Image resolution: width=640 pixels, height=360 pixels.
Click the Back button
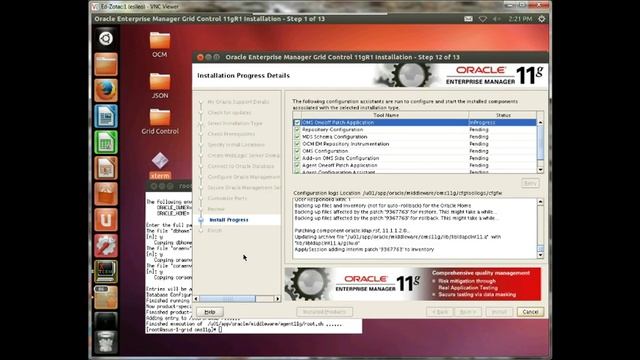[x=440, y=312]
